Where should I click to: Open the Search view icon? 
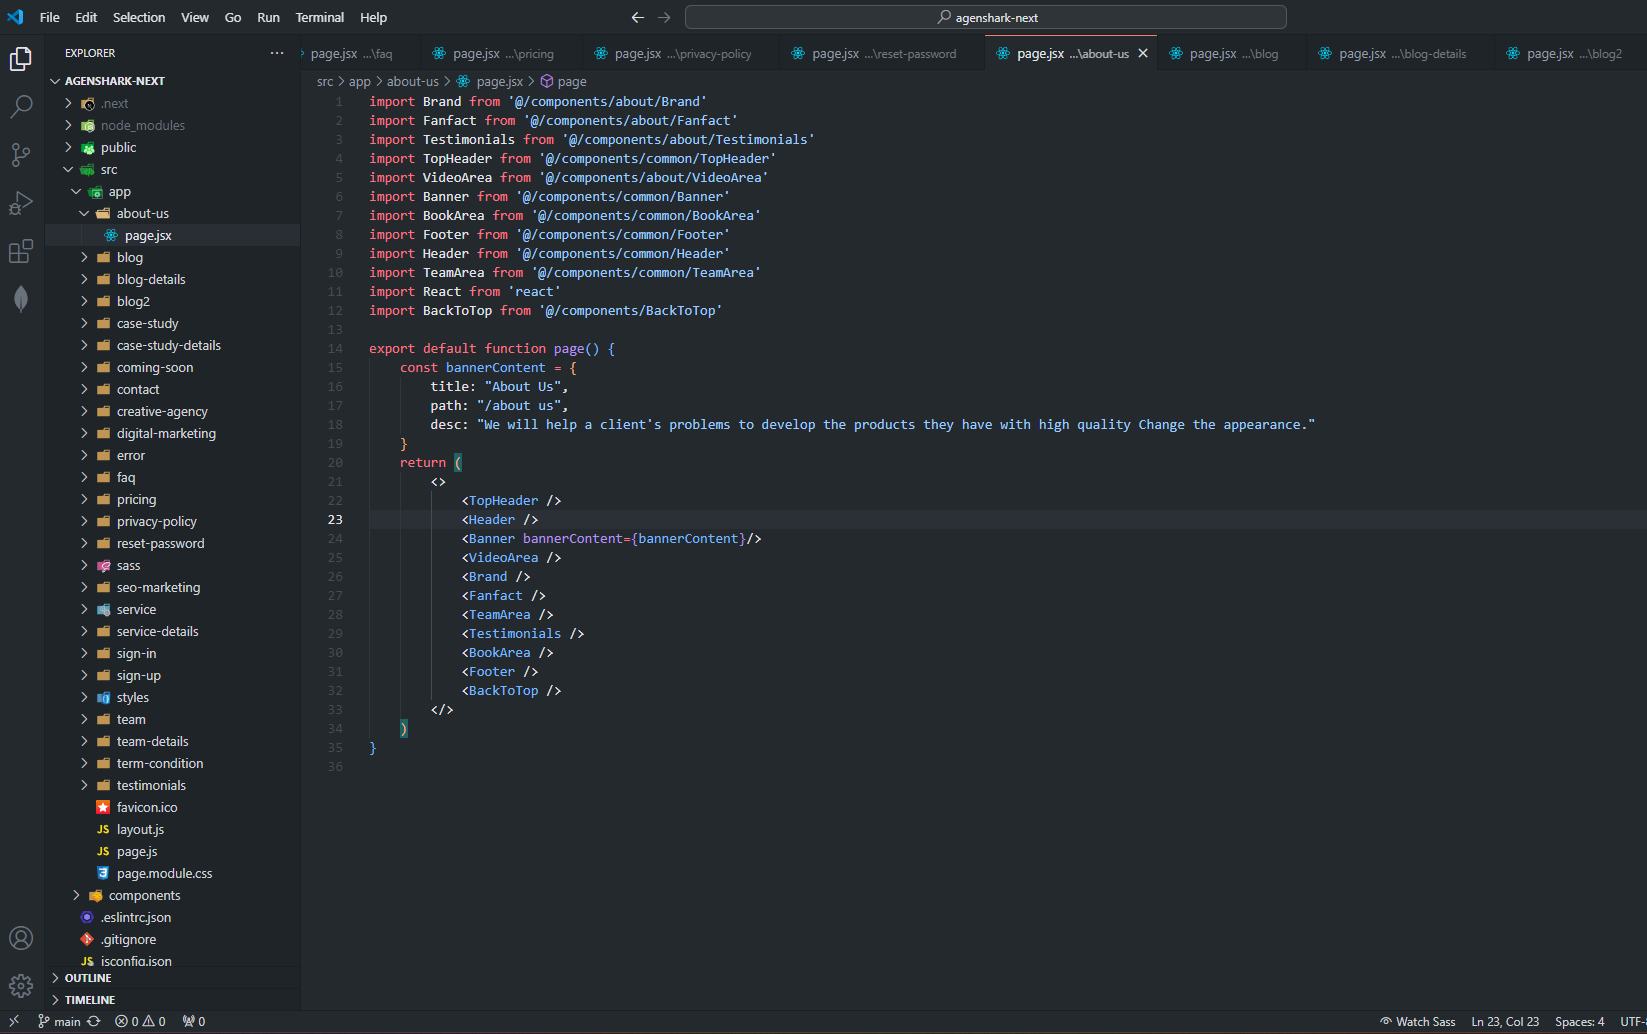(x=21, y=107)
